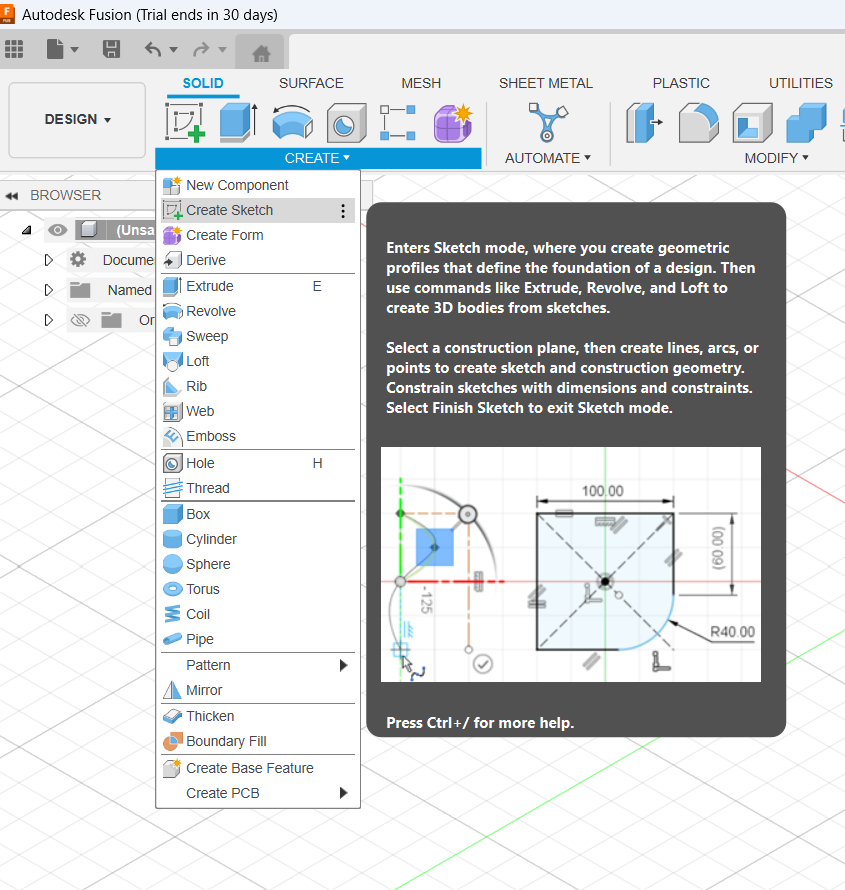Click Press Pull icon in Modify

644,122
